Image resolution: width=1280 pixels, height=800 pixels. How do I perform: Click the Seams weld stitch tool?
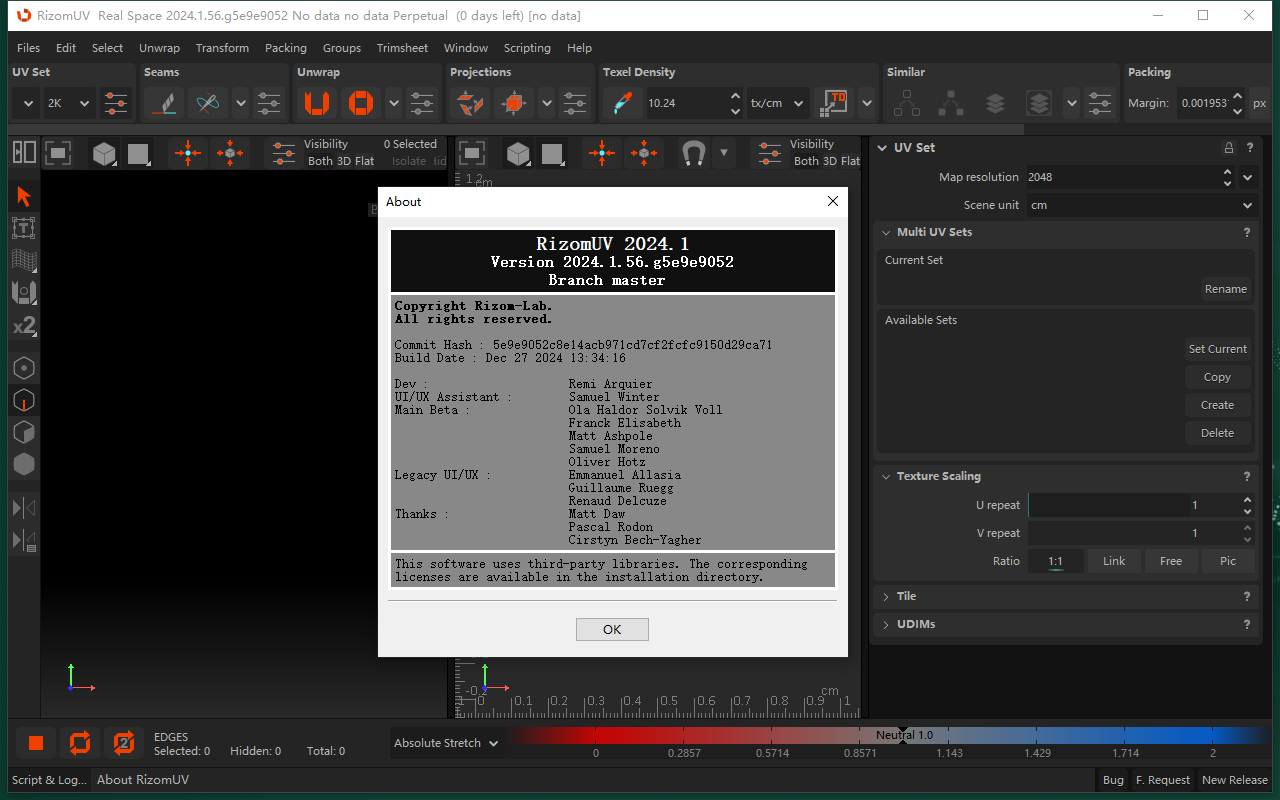[208, 102]
